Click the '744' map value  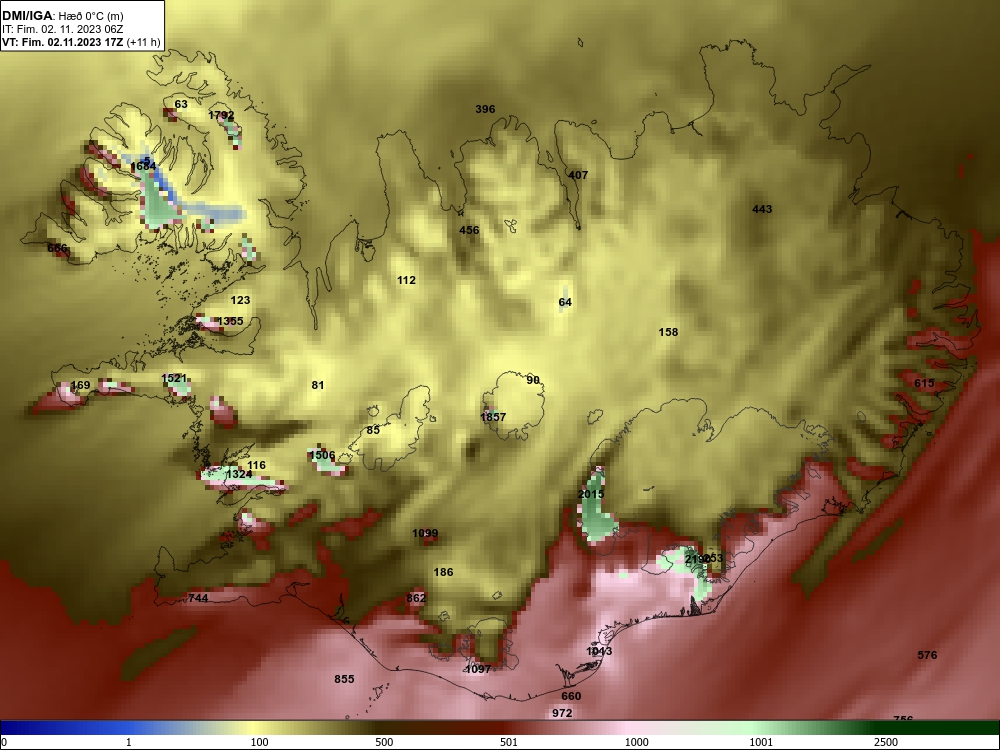[198, 598]
